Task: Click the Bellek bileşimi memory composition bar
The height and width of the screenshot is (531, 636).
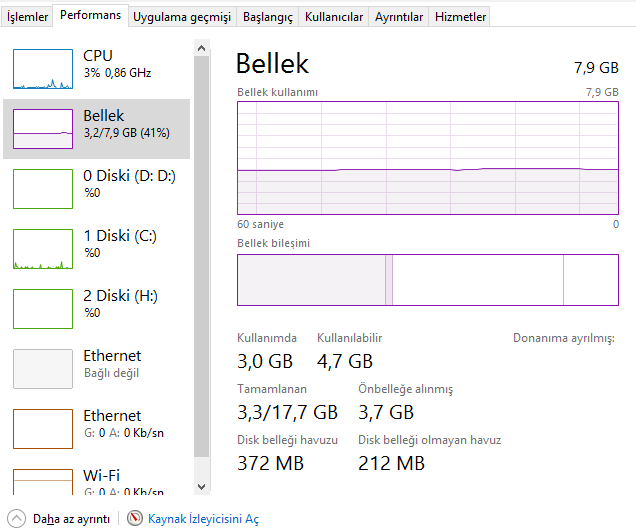Action: coord(427,280)
